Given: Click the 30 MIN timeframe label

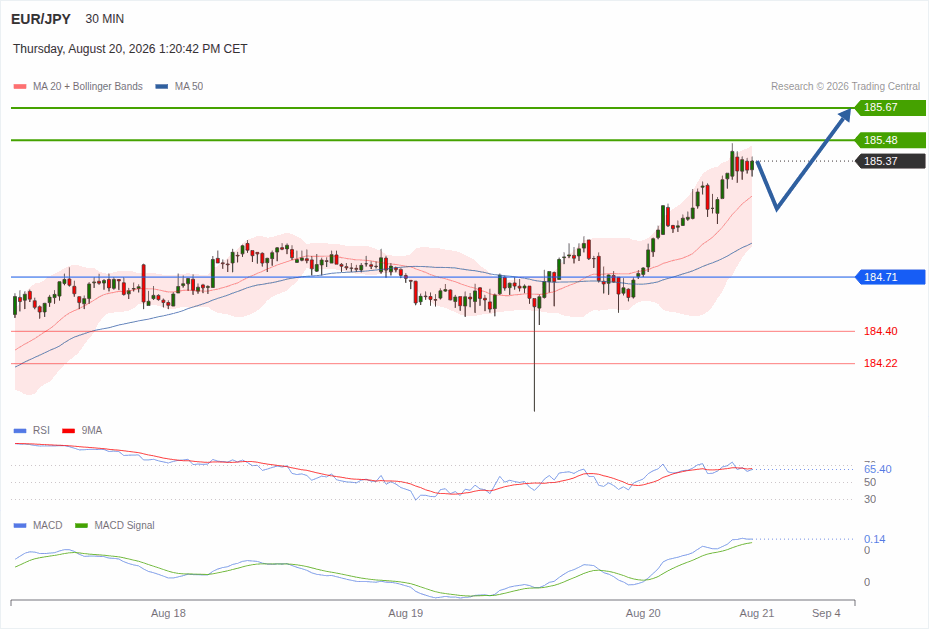Looking at the screenshot, I should [x=104, y=19].
